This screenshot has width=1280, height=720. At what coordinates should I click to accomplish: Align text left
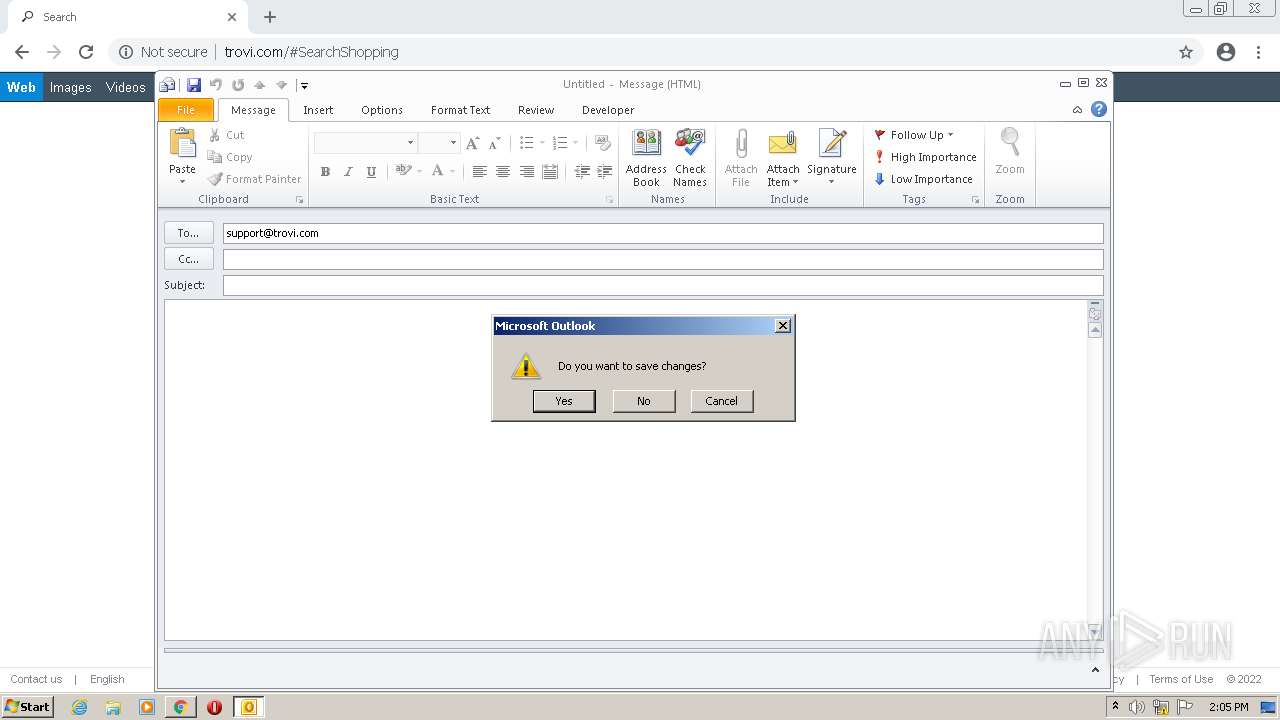(480, 172)
